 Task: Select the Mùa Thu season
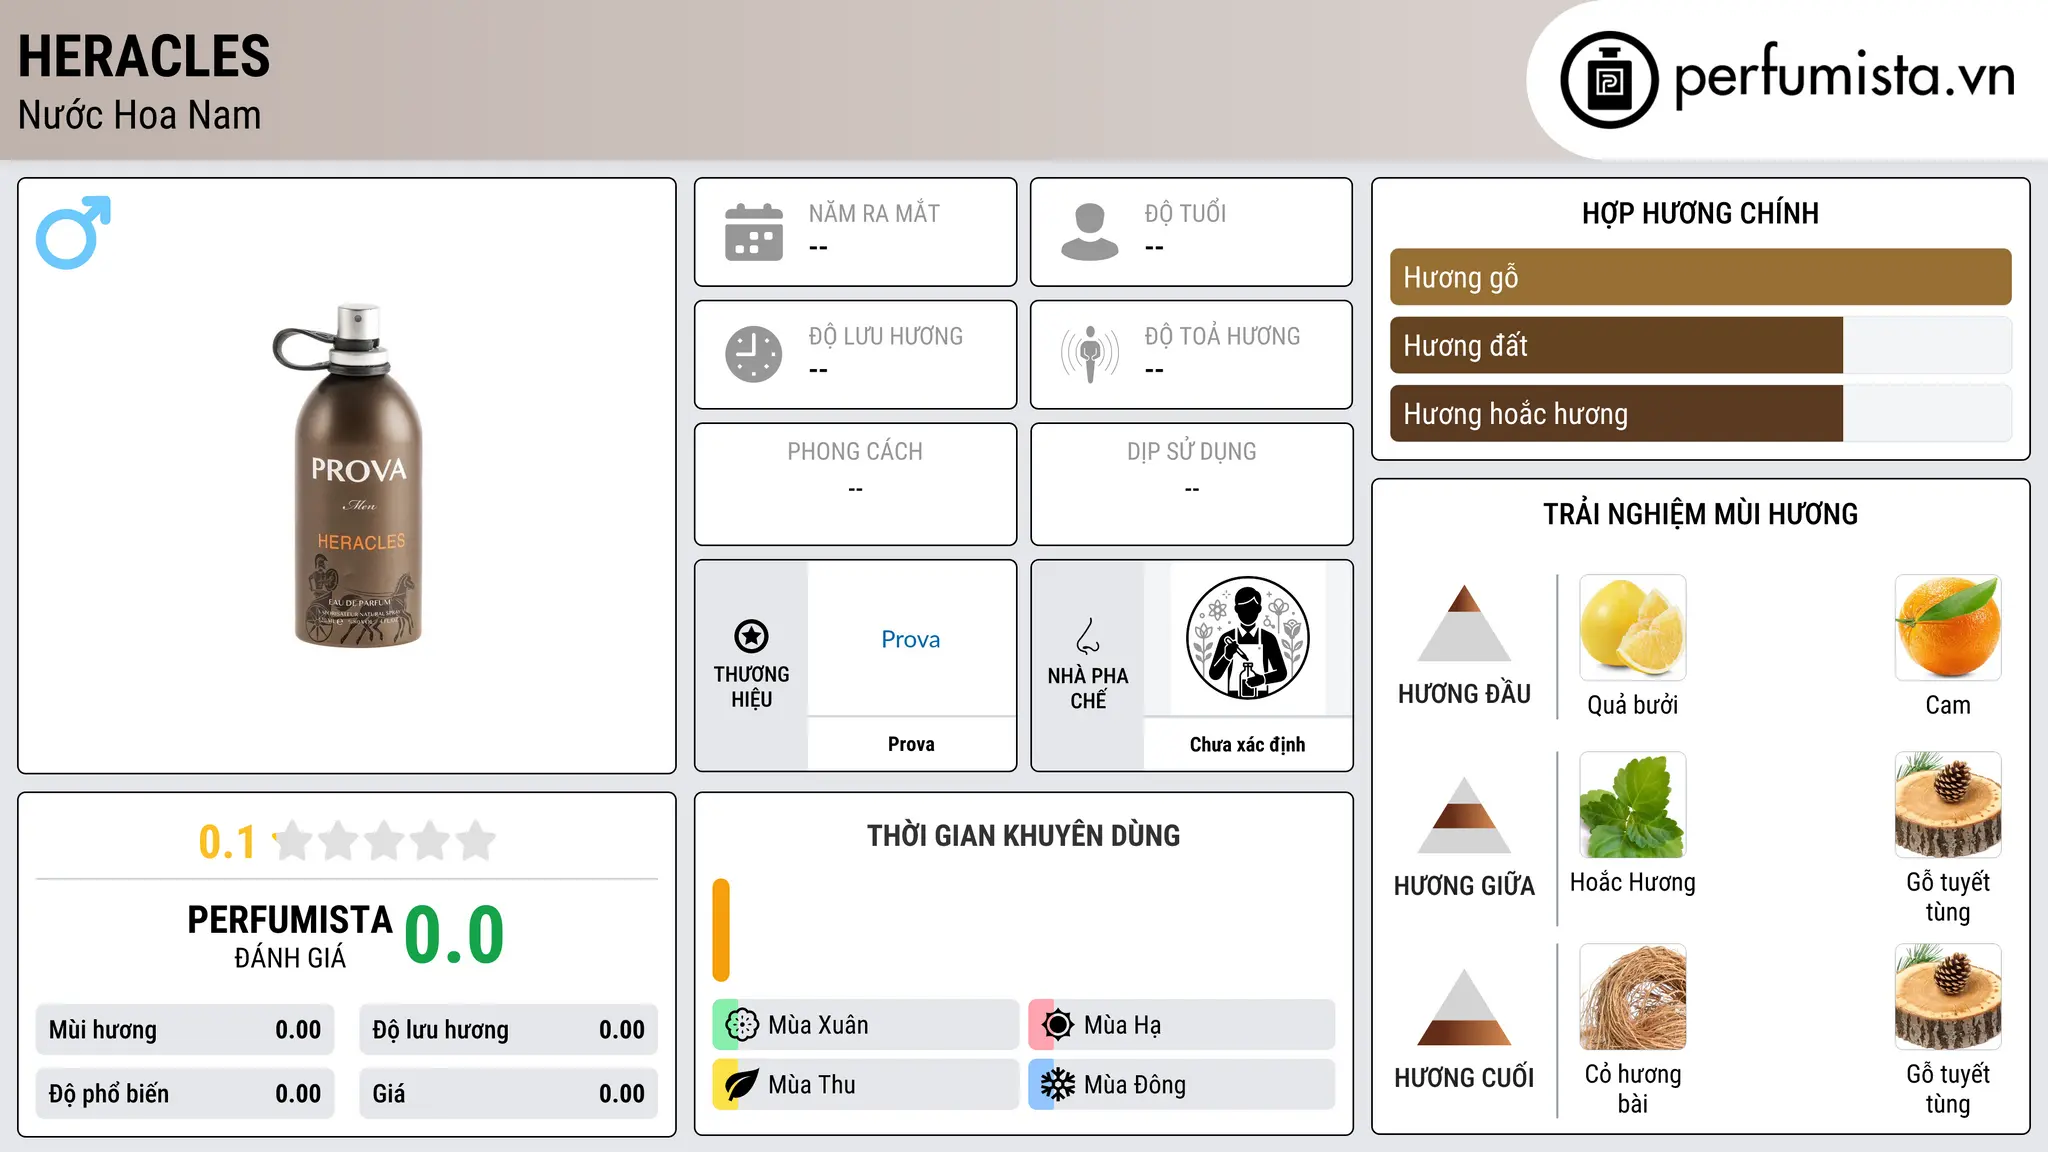866,1085
